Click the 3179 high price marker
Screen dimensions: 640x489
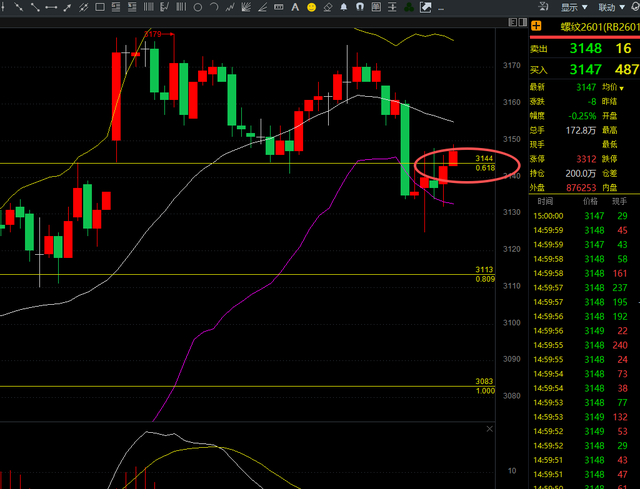153,34
